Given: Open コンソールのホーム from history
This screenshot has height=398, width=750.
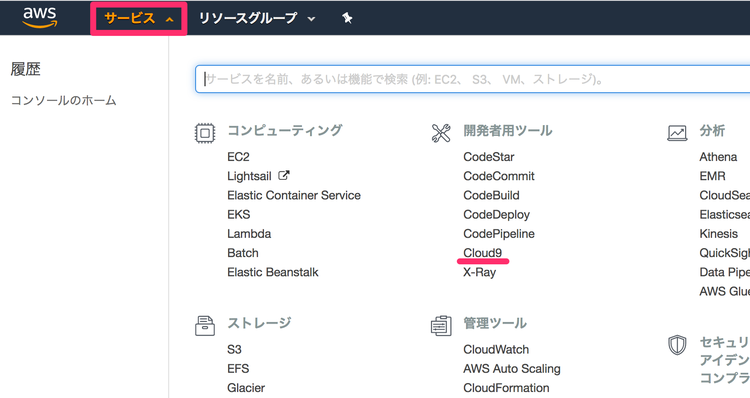Looking at the screenshot, I should (x=64, y=100).
